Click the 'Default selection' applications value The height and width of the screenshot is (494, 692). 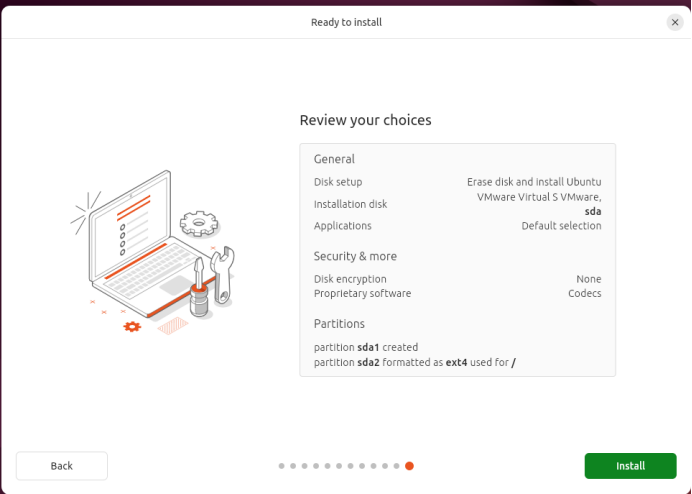point(561,226)
